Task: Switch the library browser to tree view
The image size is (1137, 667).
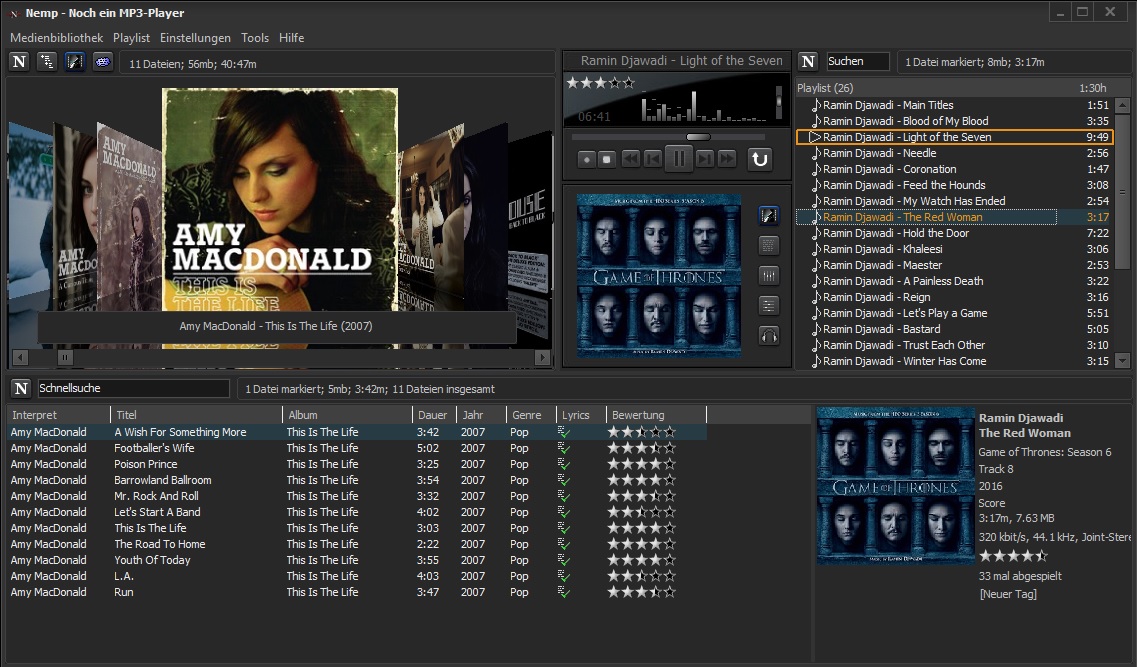Action: tap(47, 62)
